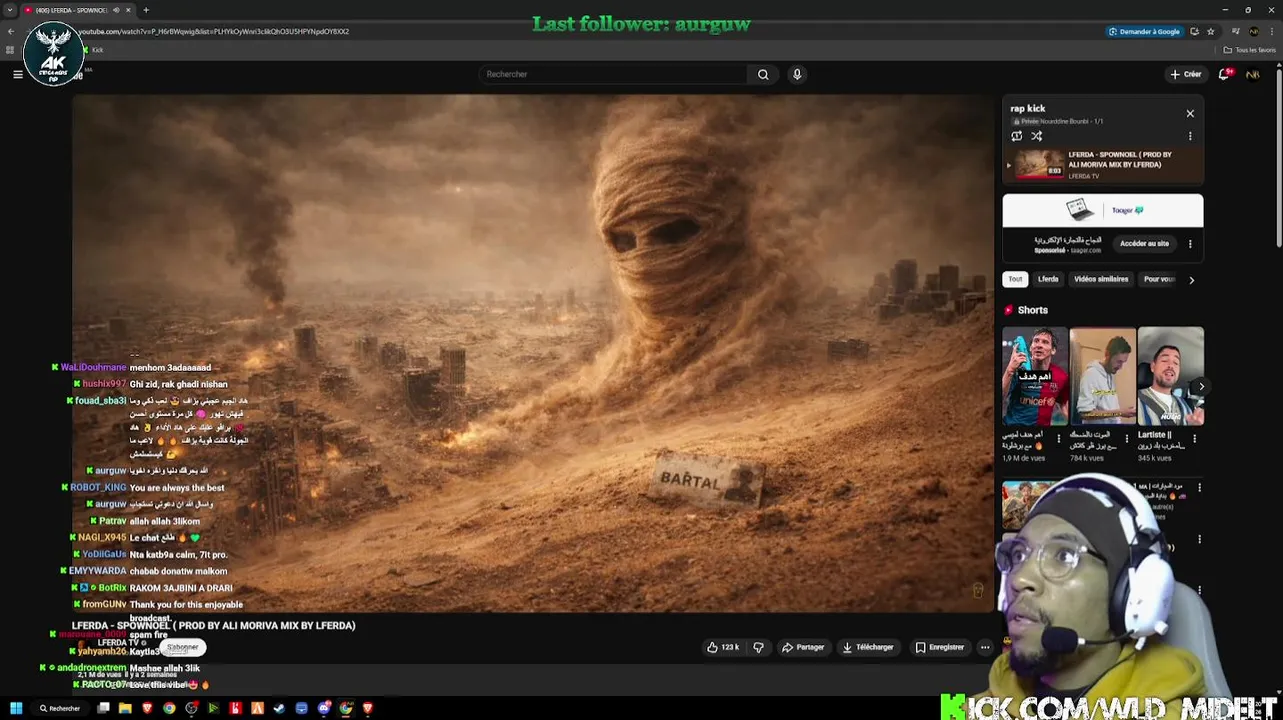Image resolution: width=1283 pixels, height=720 pixels.
Task: Open Steam from the taskbar
Action: pos(279,708)
